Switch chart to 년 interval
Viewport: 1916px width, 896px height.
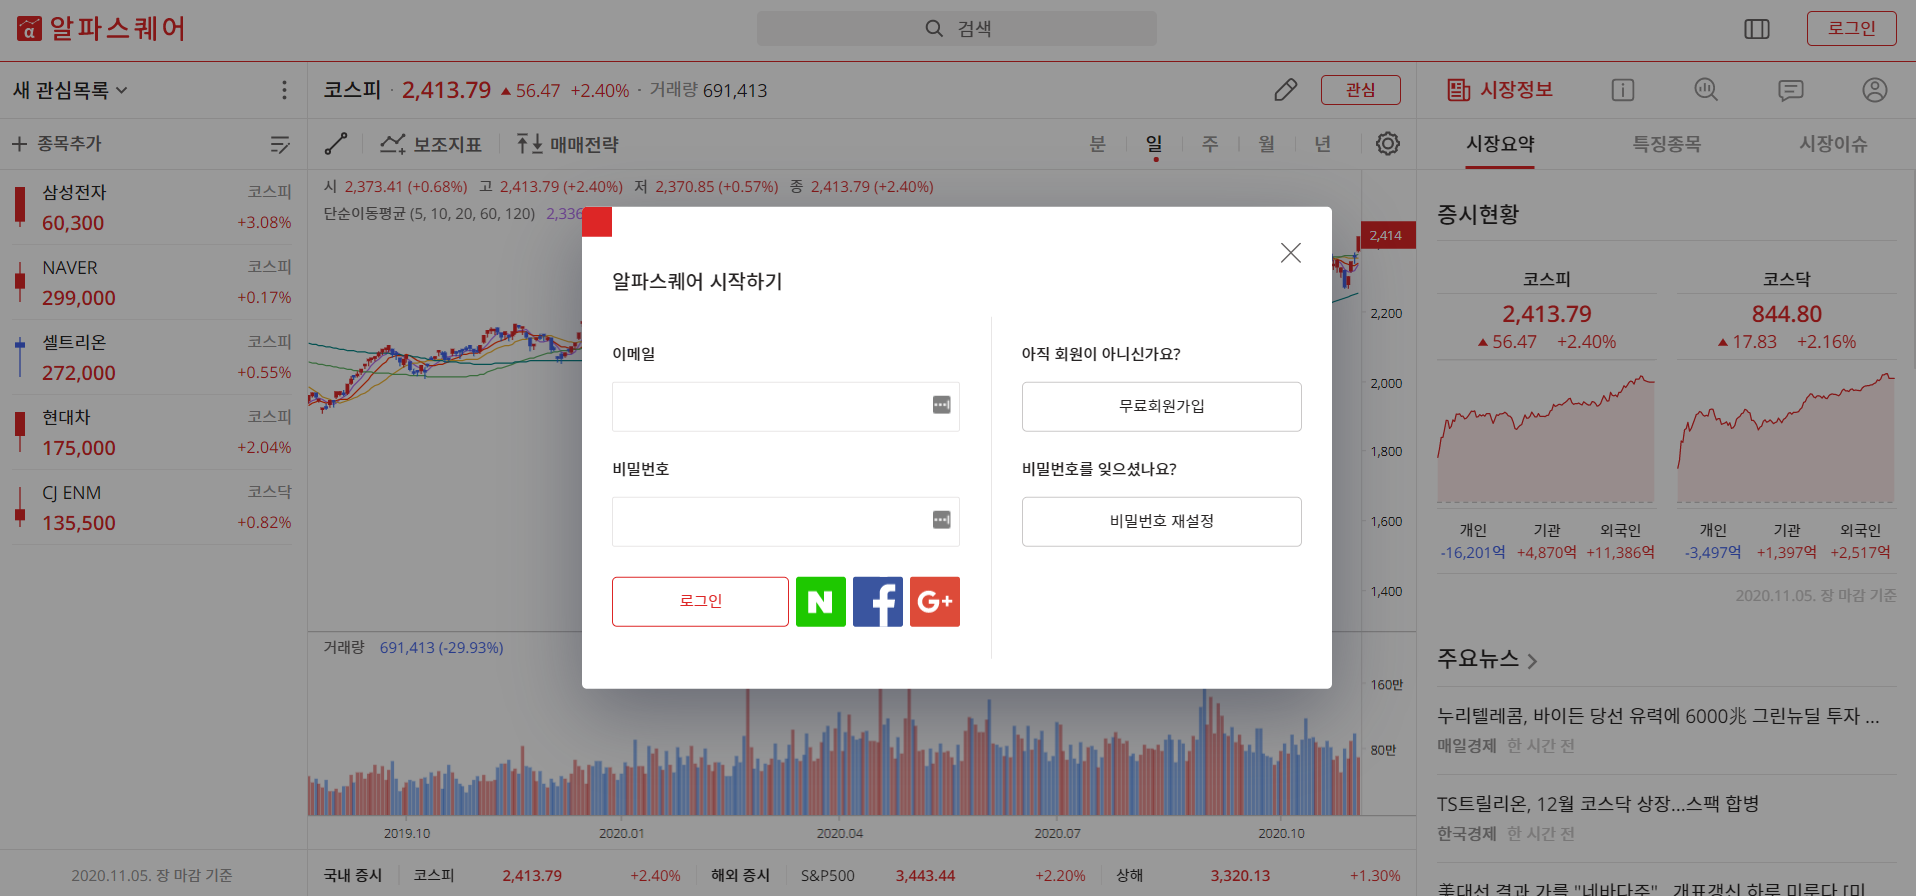point(1323,144)
